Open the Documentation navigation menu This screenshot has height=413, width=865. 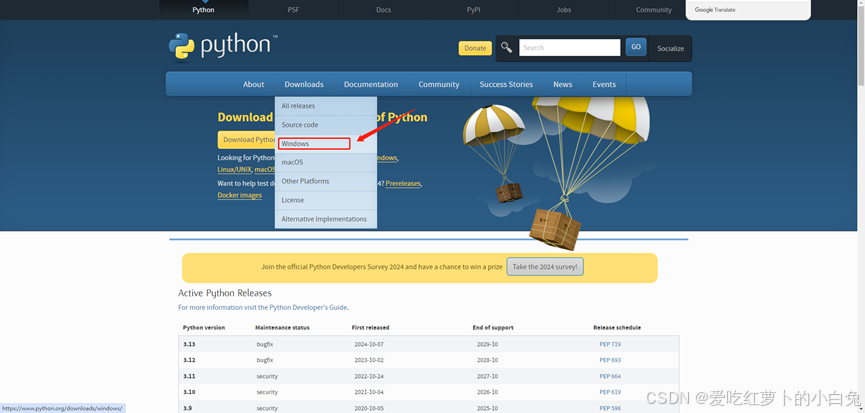[371, 84]
